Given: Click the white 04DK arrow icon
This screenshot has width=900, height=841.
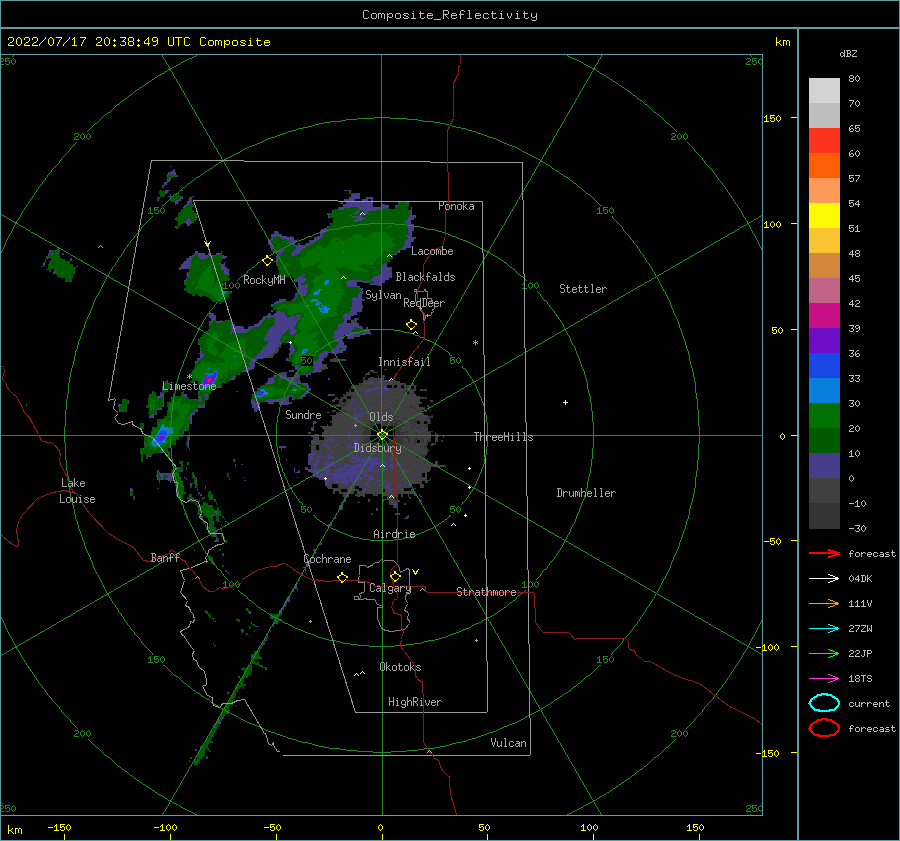Looking at the screenshot, I should 824,579.
